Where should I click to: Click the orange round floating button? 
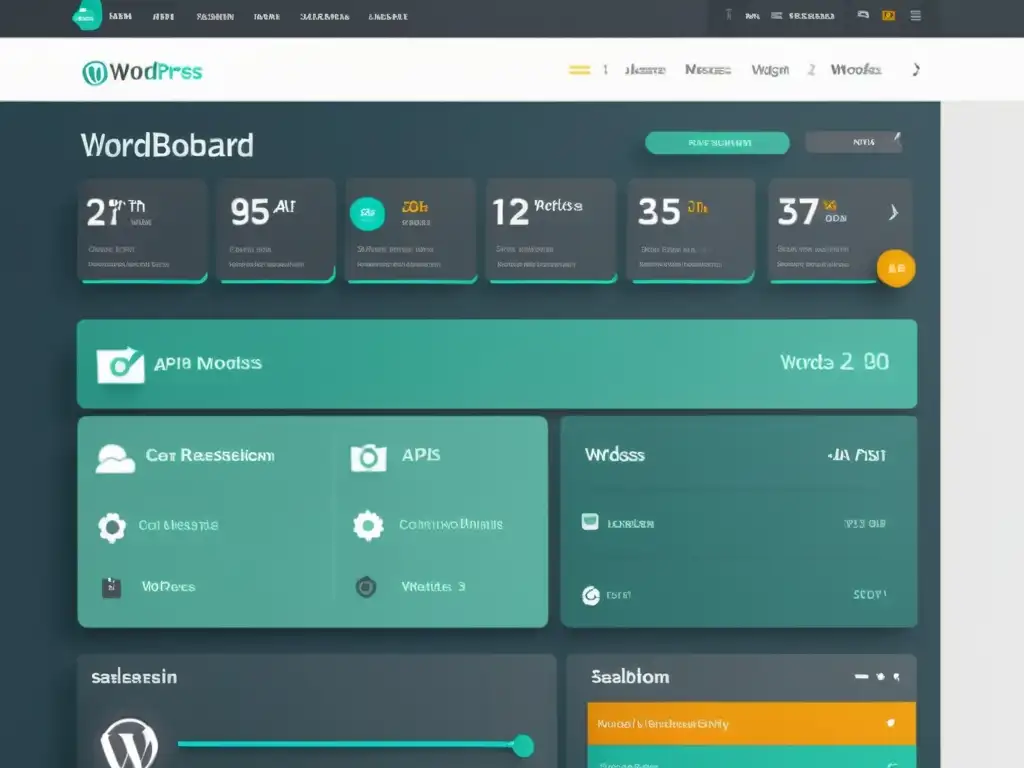(x=896, y=268)
